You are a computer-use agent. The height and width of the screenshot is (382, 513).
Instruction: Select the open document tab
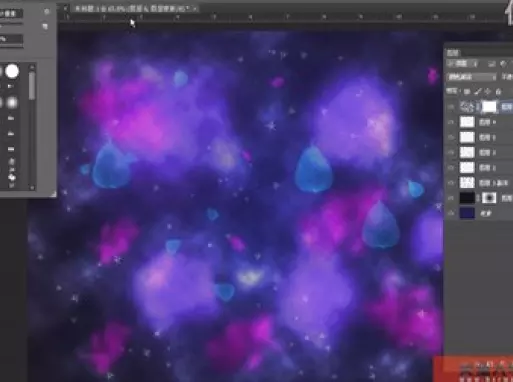pyautogui.click(x=134, y=8)
